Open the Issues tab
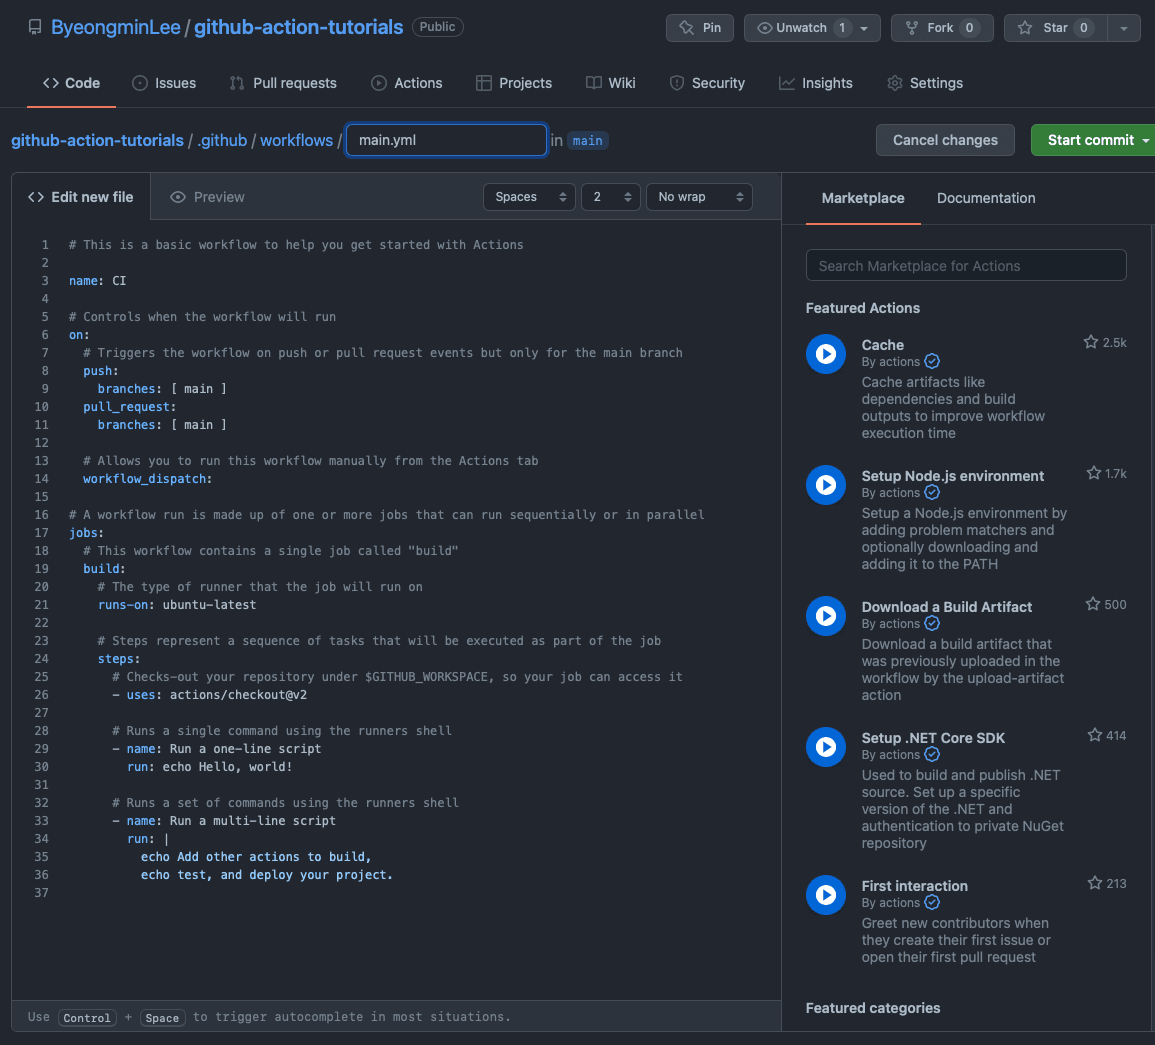Screen dimensions: 1155x1045 click(164, 83)
